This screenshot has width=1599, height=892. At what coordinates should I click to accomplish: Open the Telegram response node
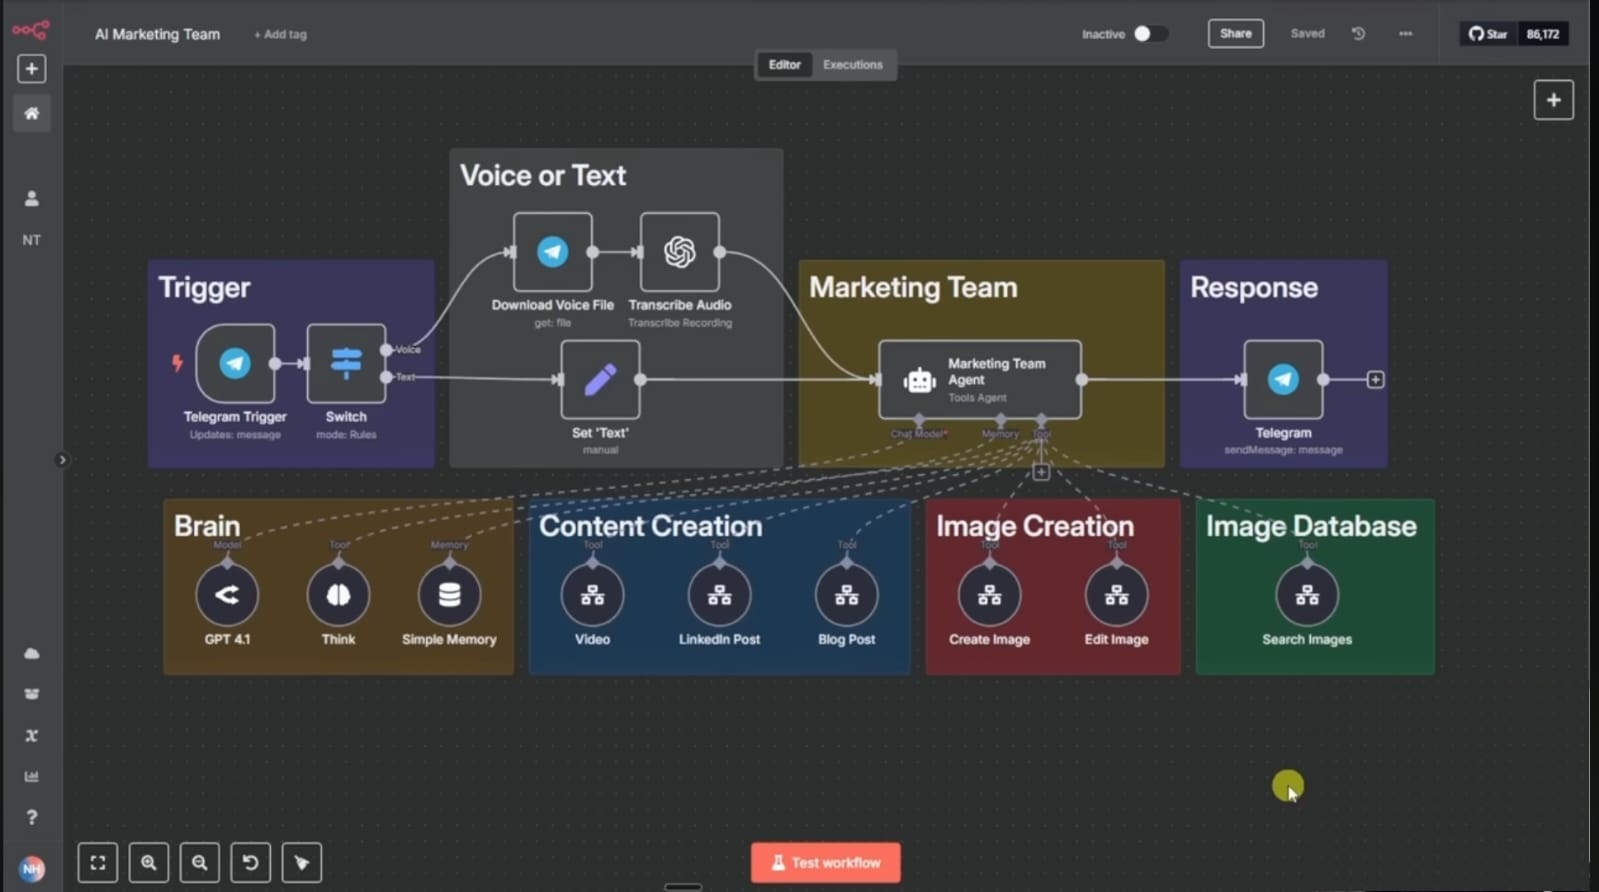[1283, 379]
